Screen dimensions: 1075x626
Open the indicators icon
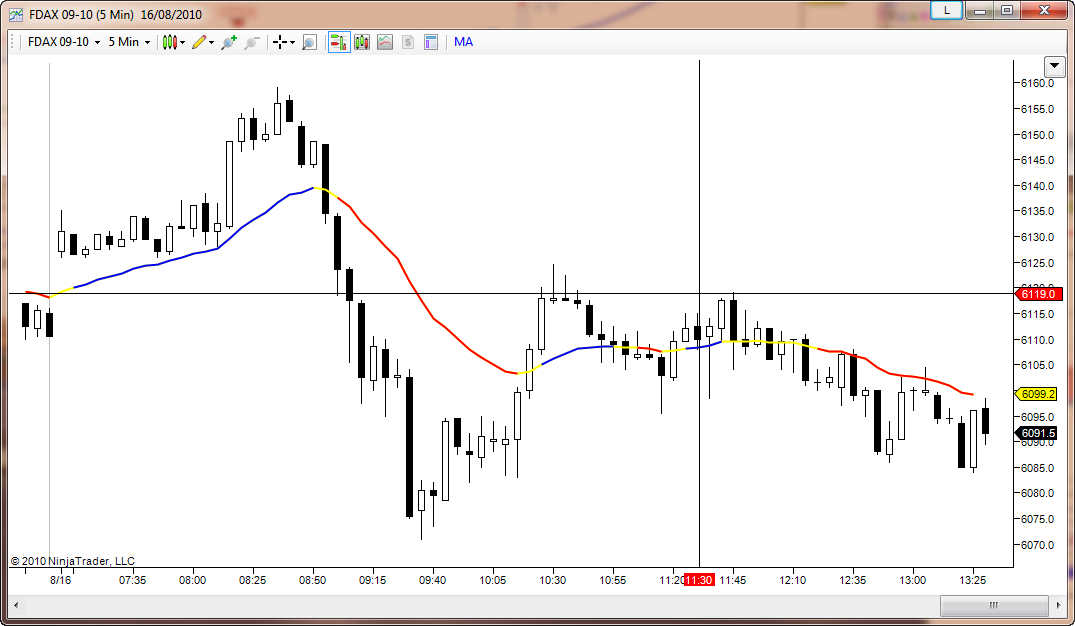(385, 43)
